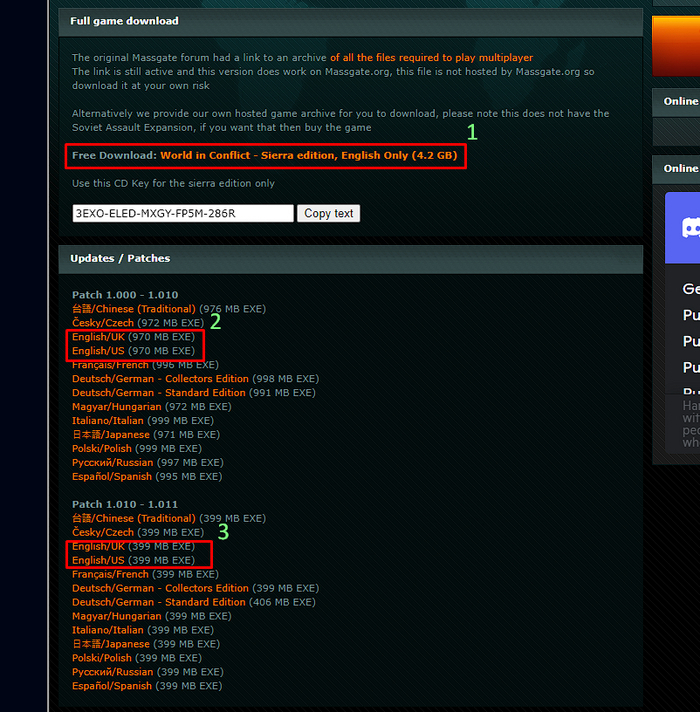The height and width of the screenshot is (712, 700).
Task: Download Russian 399 MB patch
Action: 113,672
